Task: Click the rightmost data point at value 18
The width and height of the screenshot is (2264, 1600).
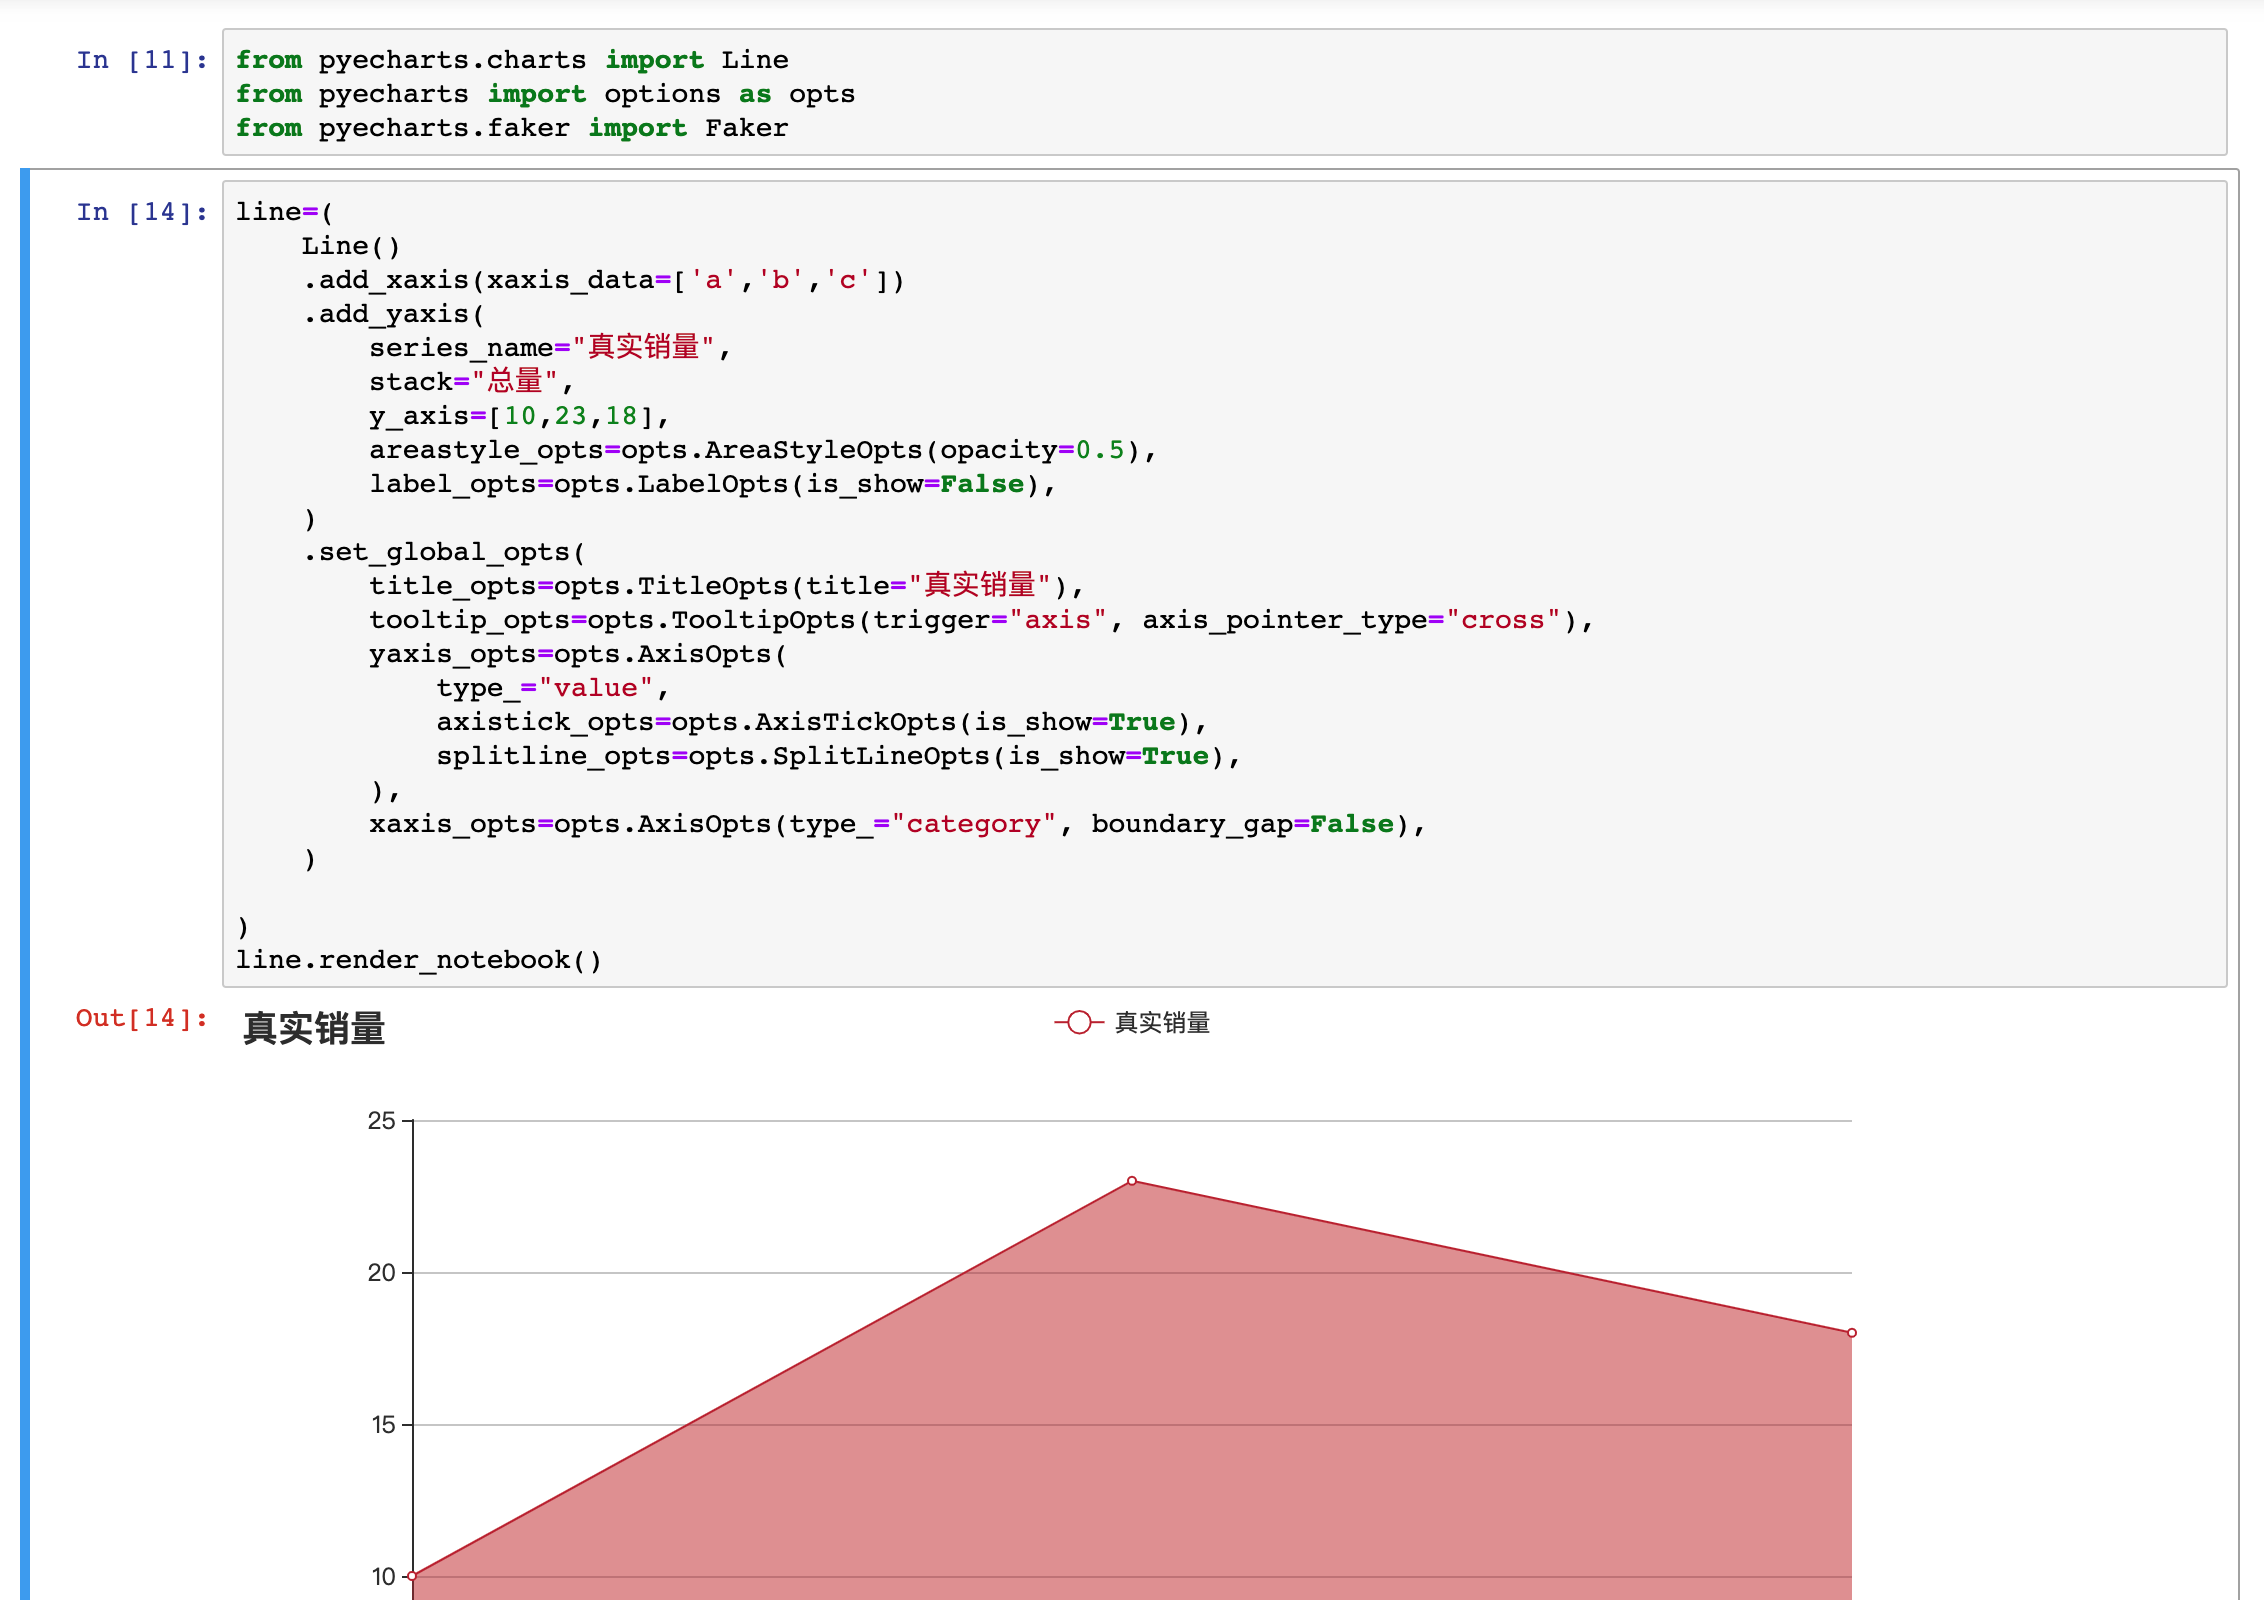Action: (x=1852, y=1334)
